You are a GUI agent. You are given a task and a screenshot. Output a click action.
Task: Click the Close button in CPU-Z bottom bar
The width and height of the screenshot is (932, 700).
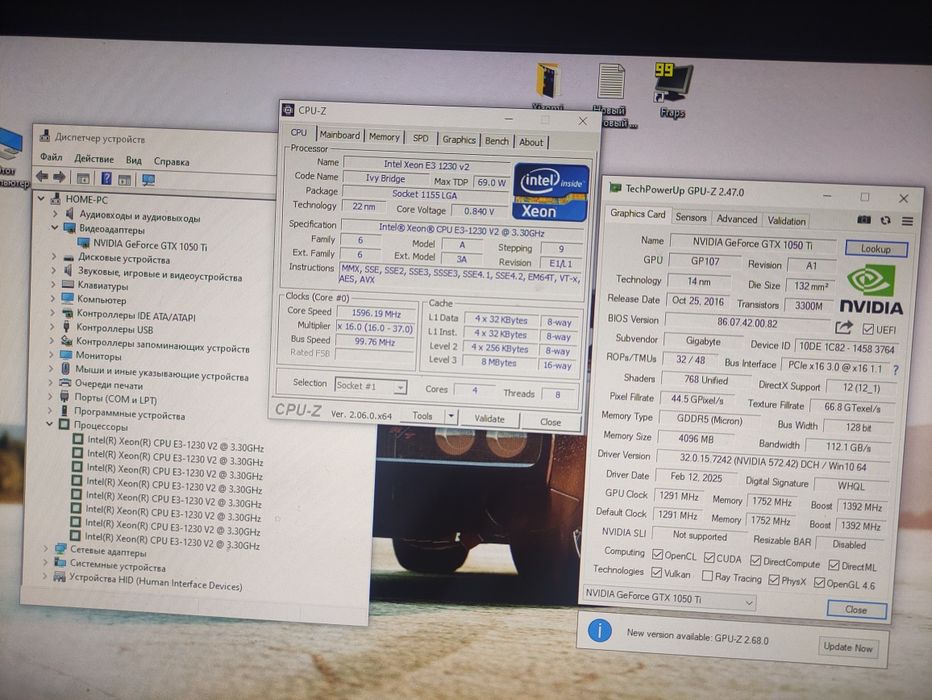[550, 421]
